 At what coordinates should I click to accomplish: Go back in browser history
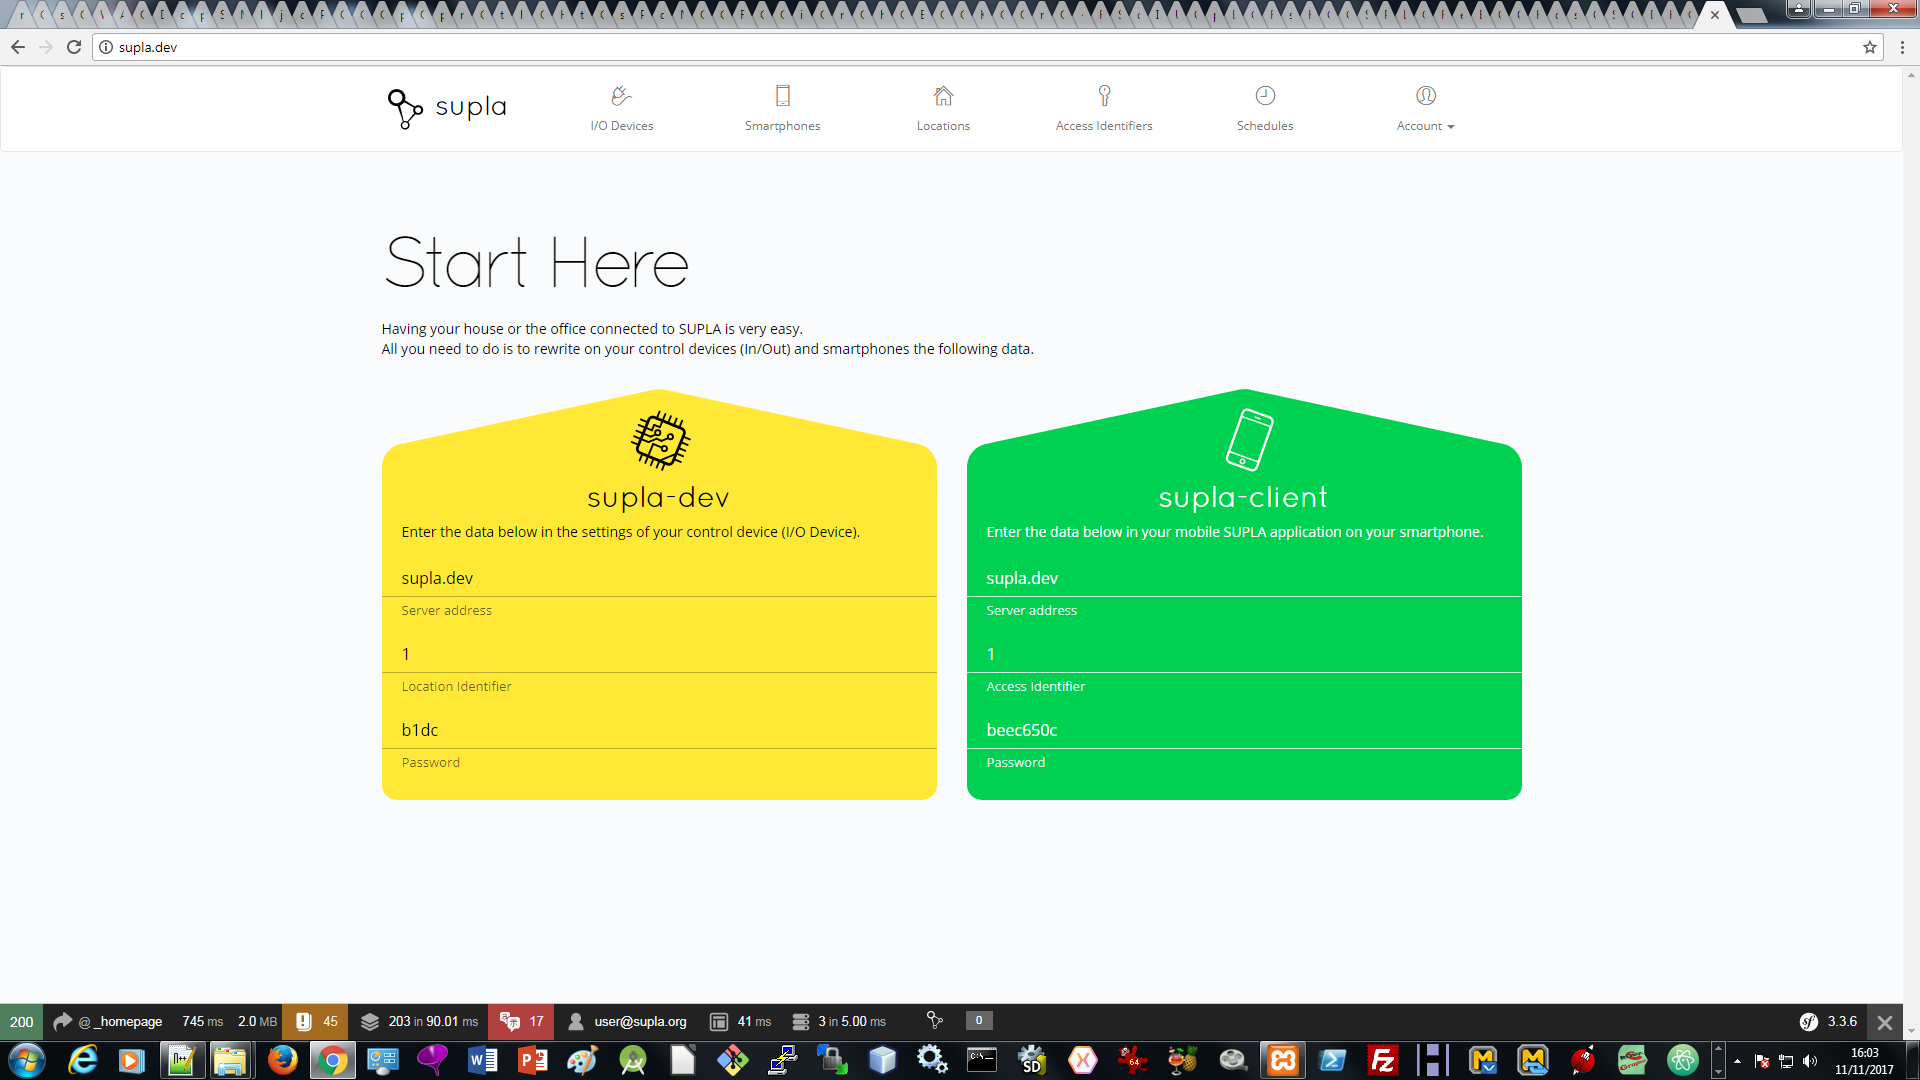tap(18, 47)
